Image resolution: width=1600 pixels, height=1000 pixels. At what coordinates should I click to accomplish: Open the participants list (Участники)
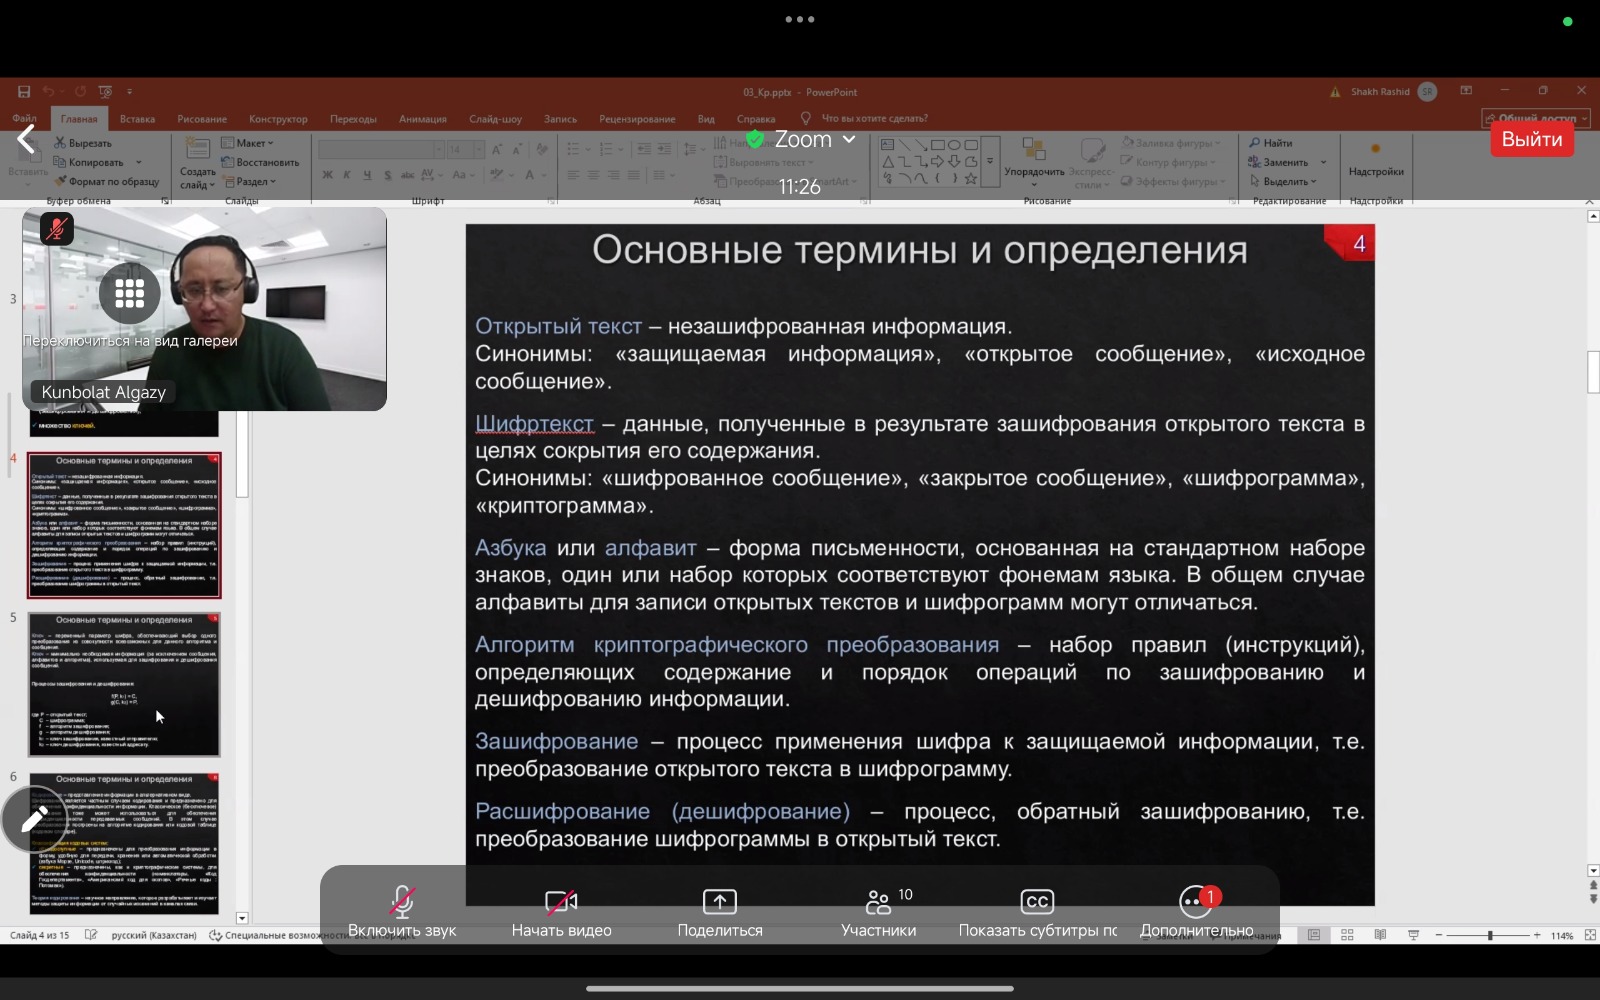pyautogui.click(x=878, y=903)
